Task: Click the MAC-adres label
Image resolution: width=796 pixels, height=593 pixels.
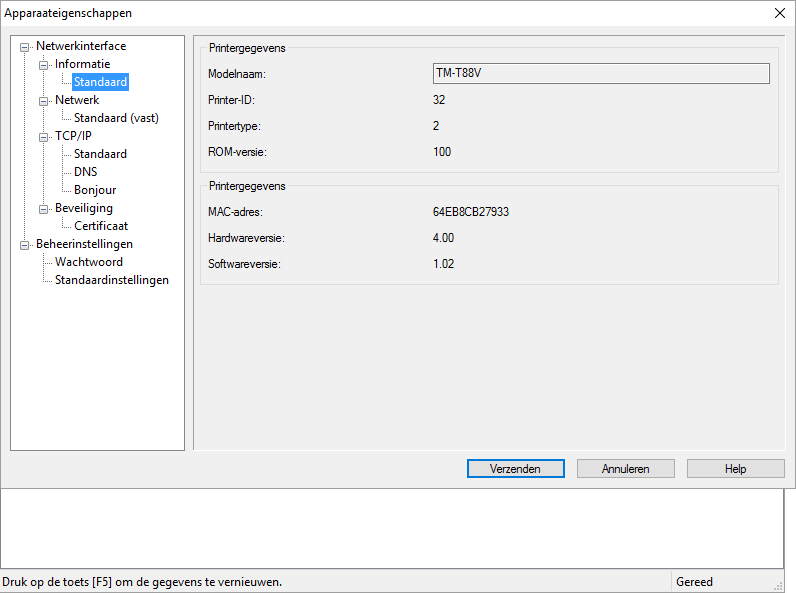Action: click(x=235, y=212)
